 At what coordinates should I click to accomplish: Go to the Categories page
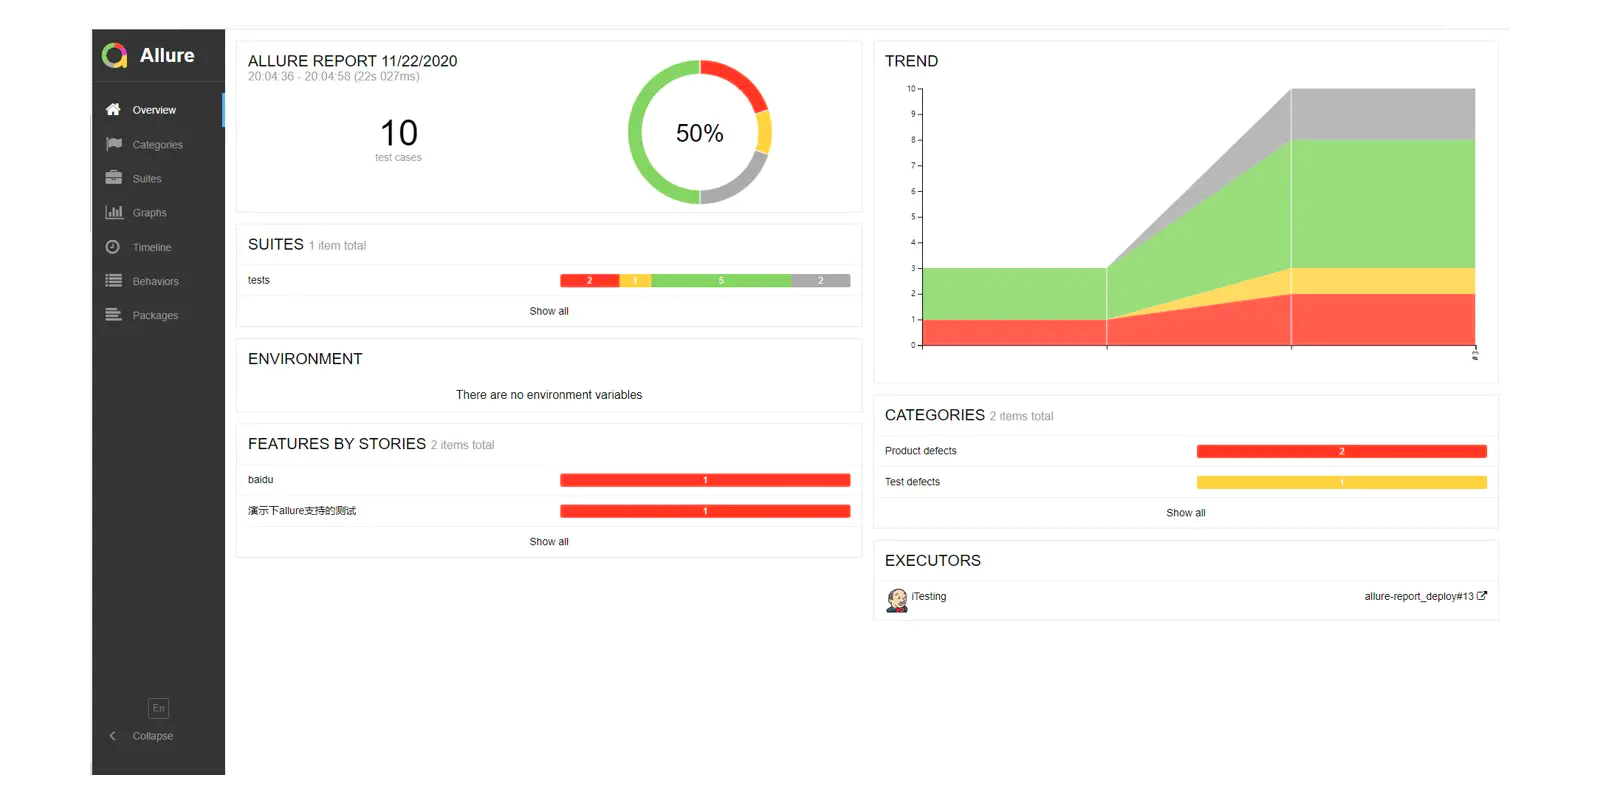[158, 144]
